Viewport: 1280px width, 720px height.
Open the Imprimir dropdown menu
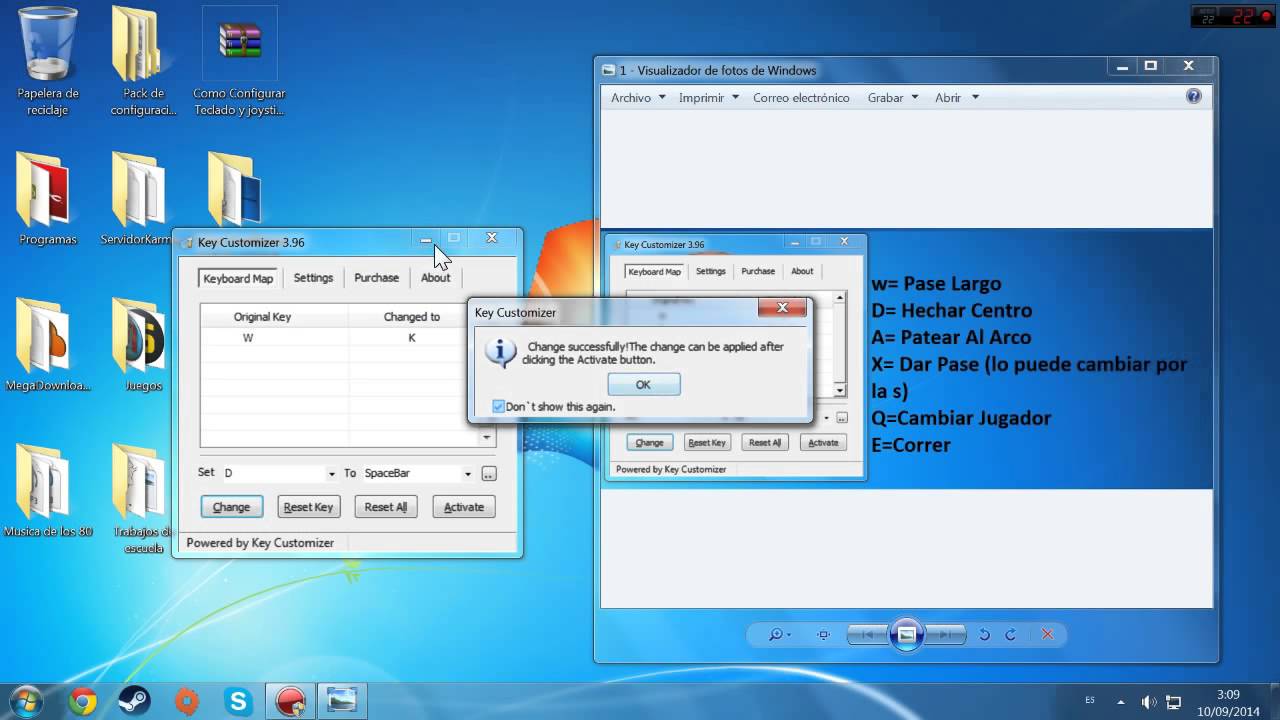pos(708,98)
